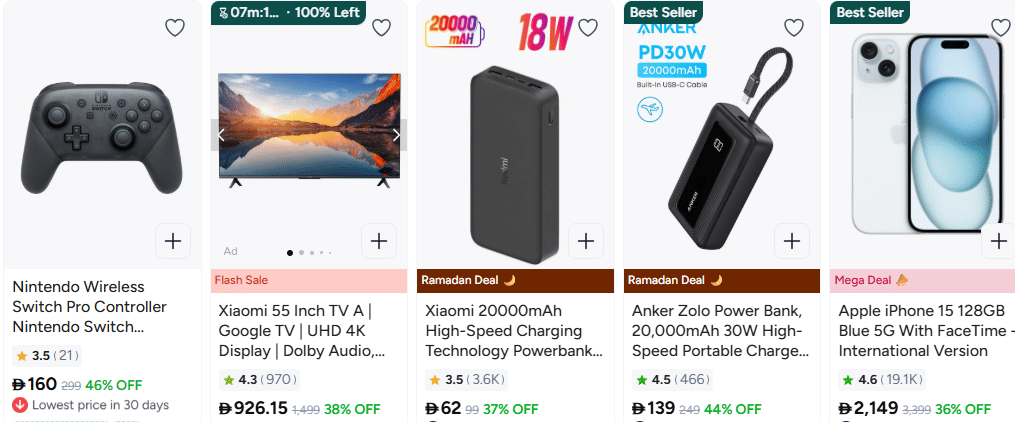Toggle wishlist heart on Xiaomi 55 Inch TV
Screen dimensions: 1015x422
[381, 28]
